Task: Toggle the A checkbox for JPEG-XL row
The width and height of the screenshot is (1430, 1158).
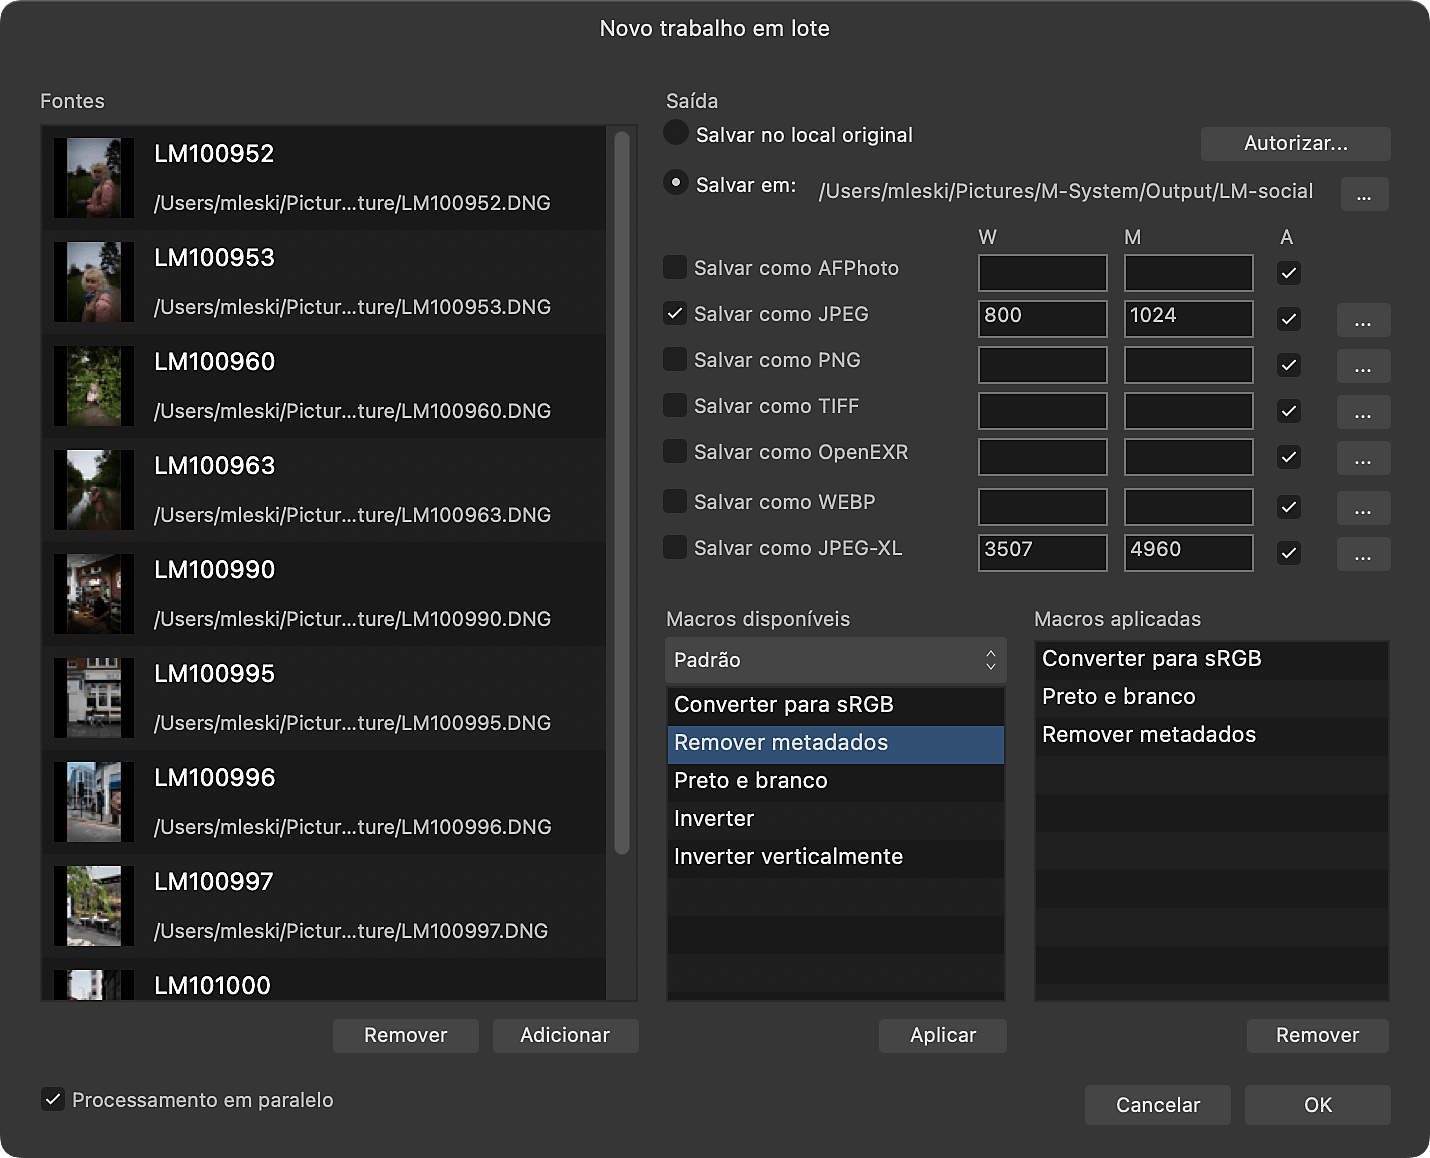Action: pos(1289,553)
